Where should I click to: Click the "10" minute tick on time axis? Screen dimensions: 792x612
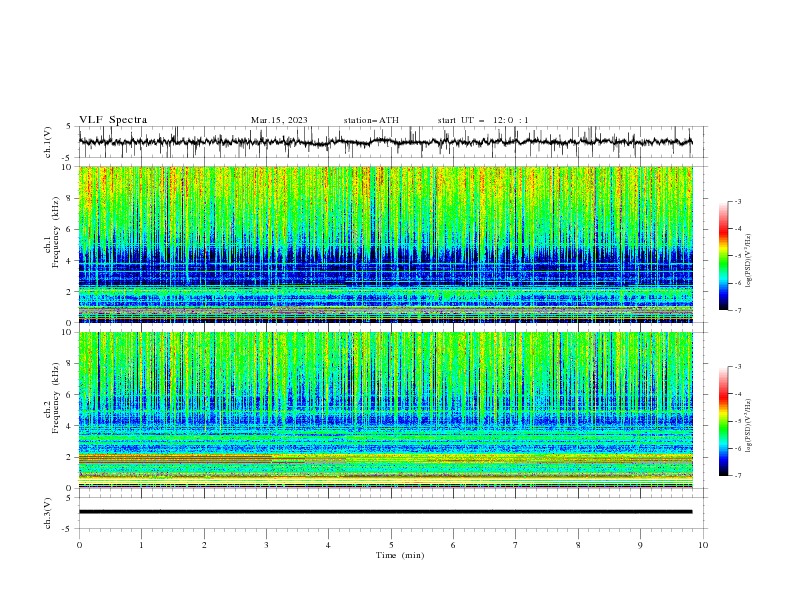click(x=703, y=545)
